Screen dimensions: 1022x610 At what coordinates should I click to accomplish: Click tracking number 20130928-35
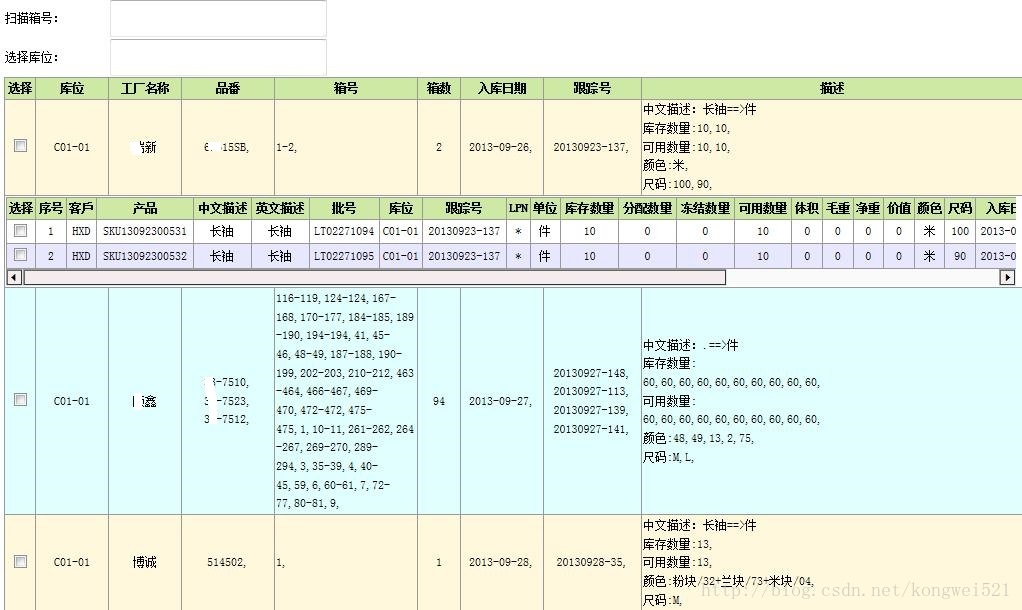(x=591, y=562)
